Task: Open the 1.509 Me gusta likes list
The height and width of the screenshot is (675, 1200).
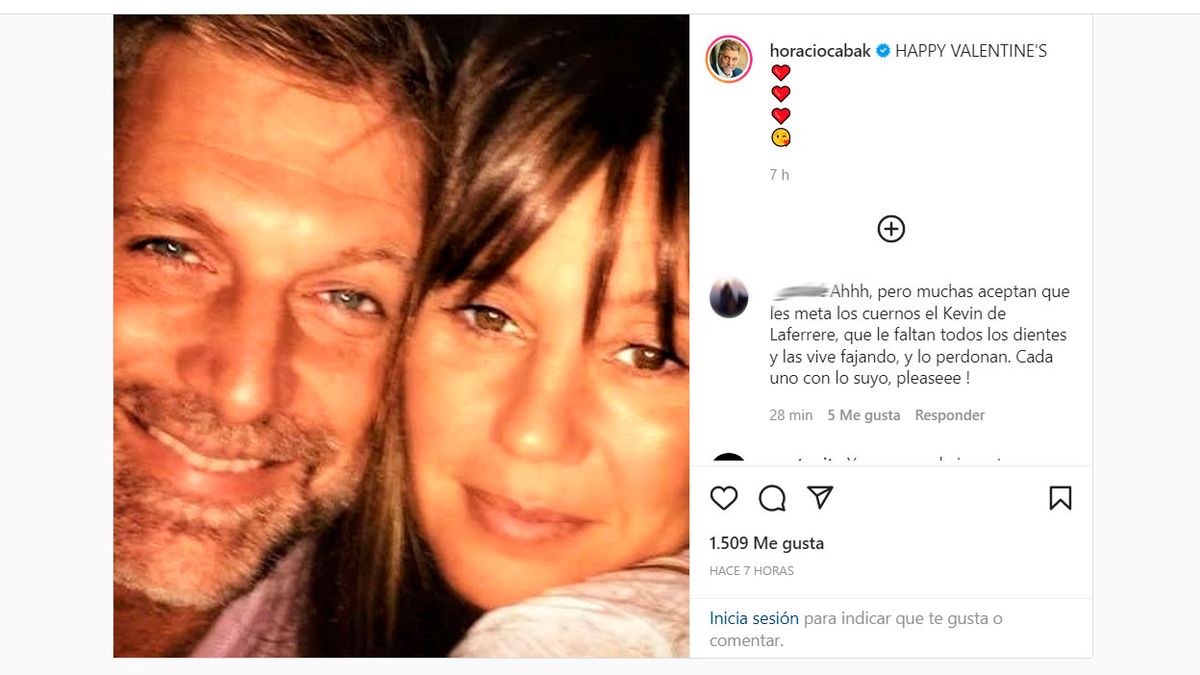Action: pyautogui.click(x=767, y=543)
